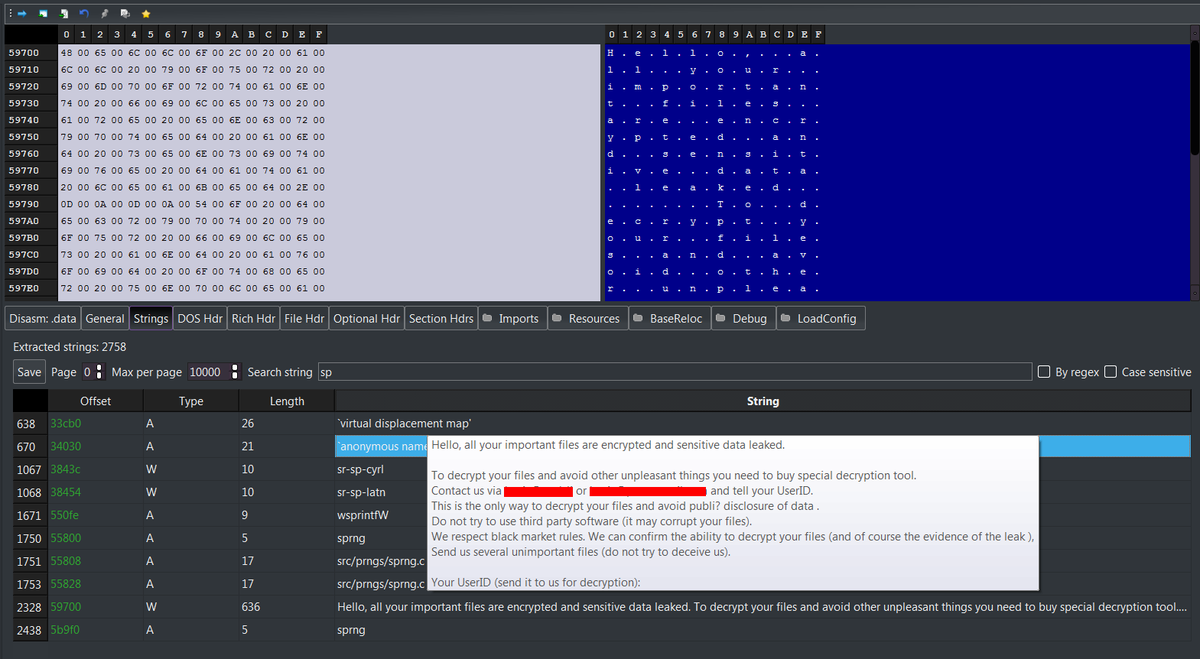The width and height of the screenshot is (1200, 659).
Task: Switch to the DOS Hdr tab
Action: click(x=199, y=318)
